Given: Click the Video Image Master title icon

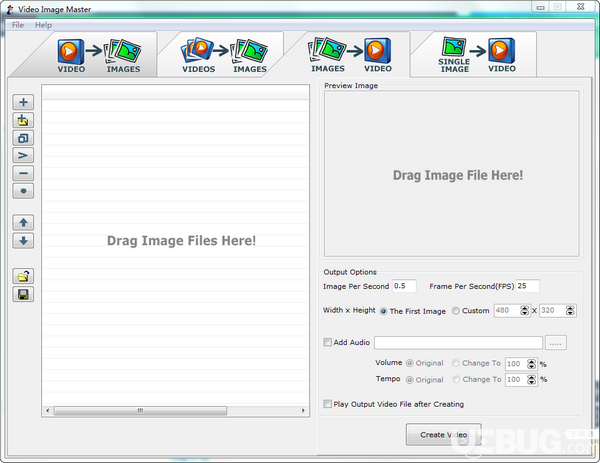Looking at the screenshot, I should [x=10, y=10].
